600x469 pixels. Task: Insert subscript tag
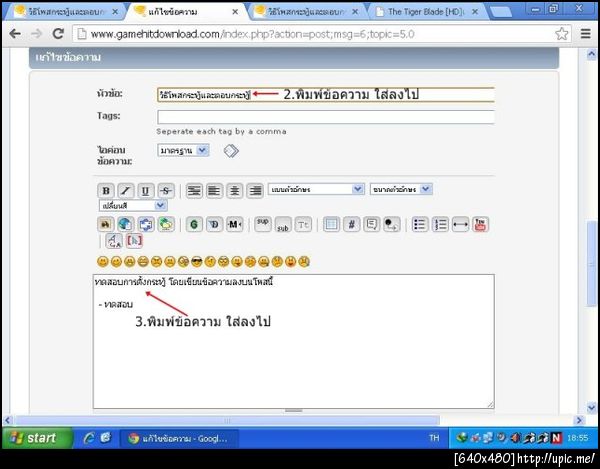(283, 224)
